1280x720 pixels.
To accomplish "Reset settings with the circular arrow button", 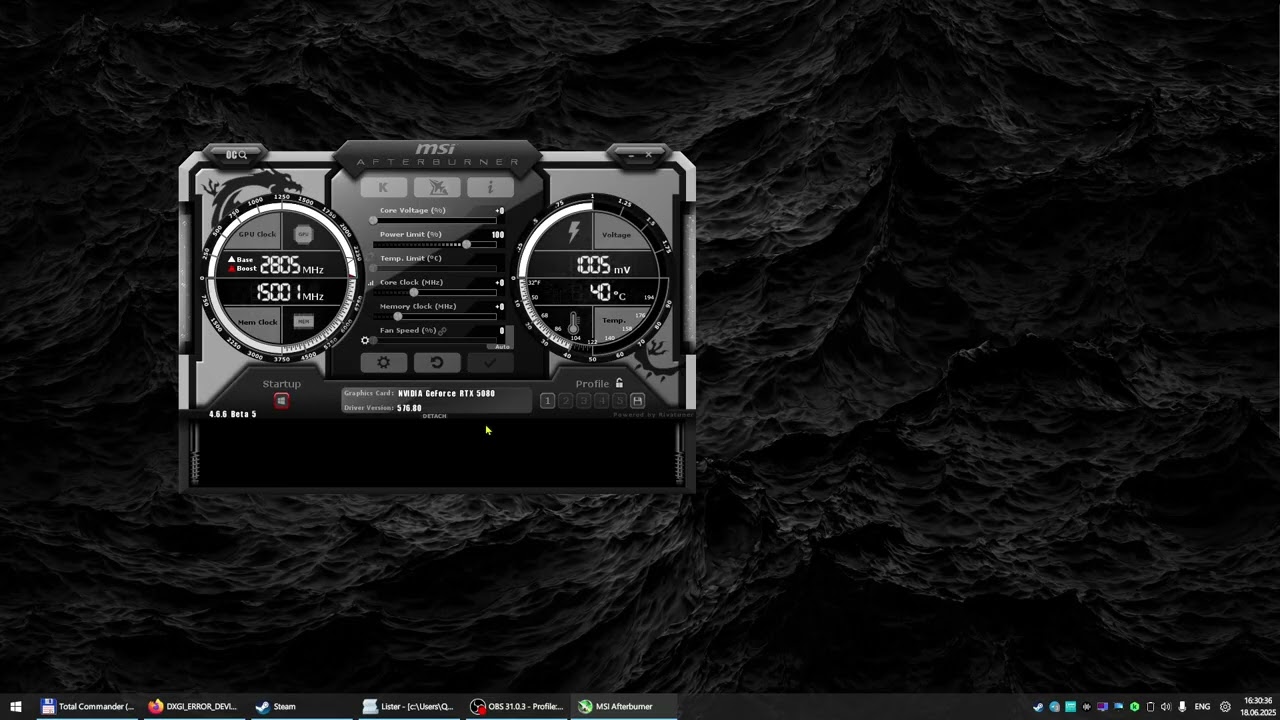I will coord(437,362).
